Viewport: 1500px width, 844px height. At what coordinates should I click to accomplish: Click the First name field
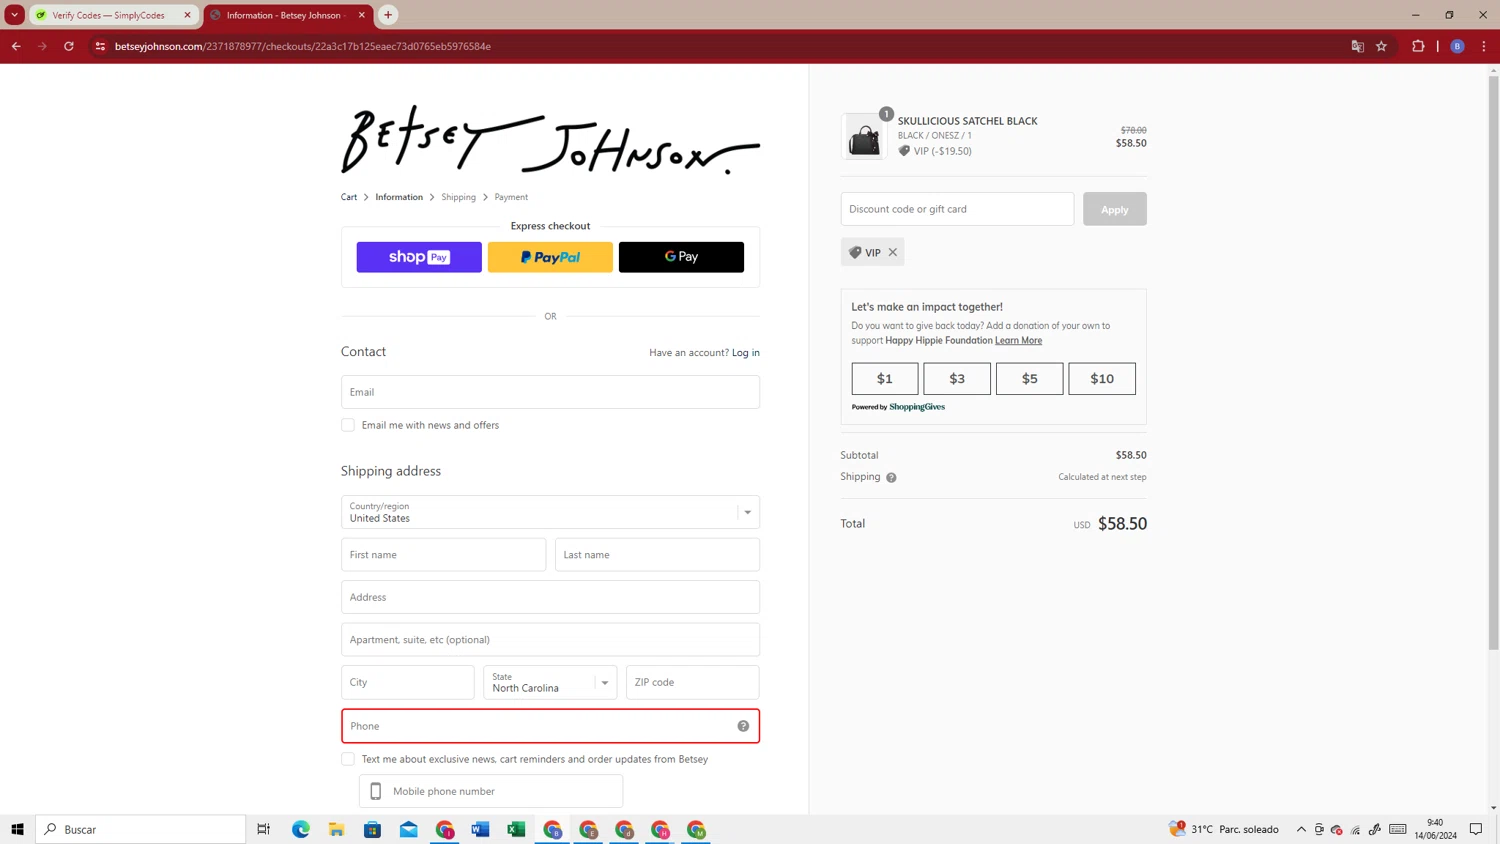tap(443, 555)
